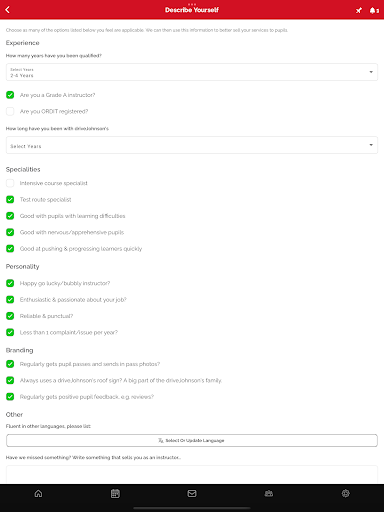Open the calendar icon in bottom bar
Image resolution: width=384 pixels, height=512 pixels.
pyautogui.click(x=115, y=493)
